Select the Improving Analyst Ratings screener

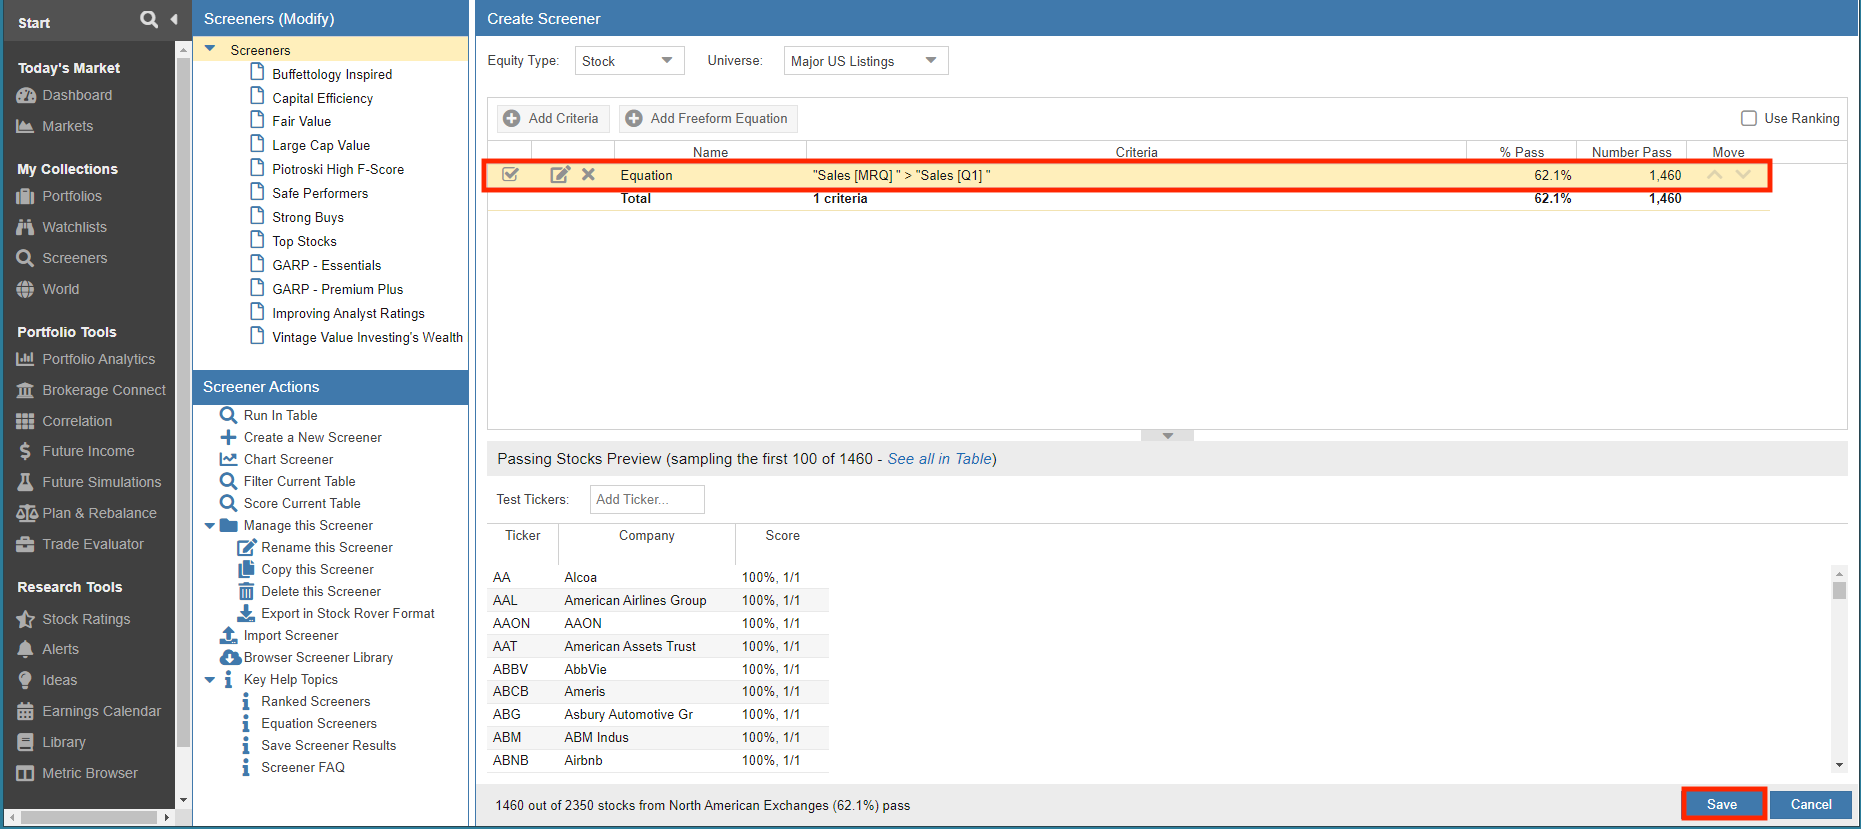coord(348,313)
